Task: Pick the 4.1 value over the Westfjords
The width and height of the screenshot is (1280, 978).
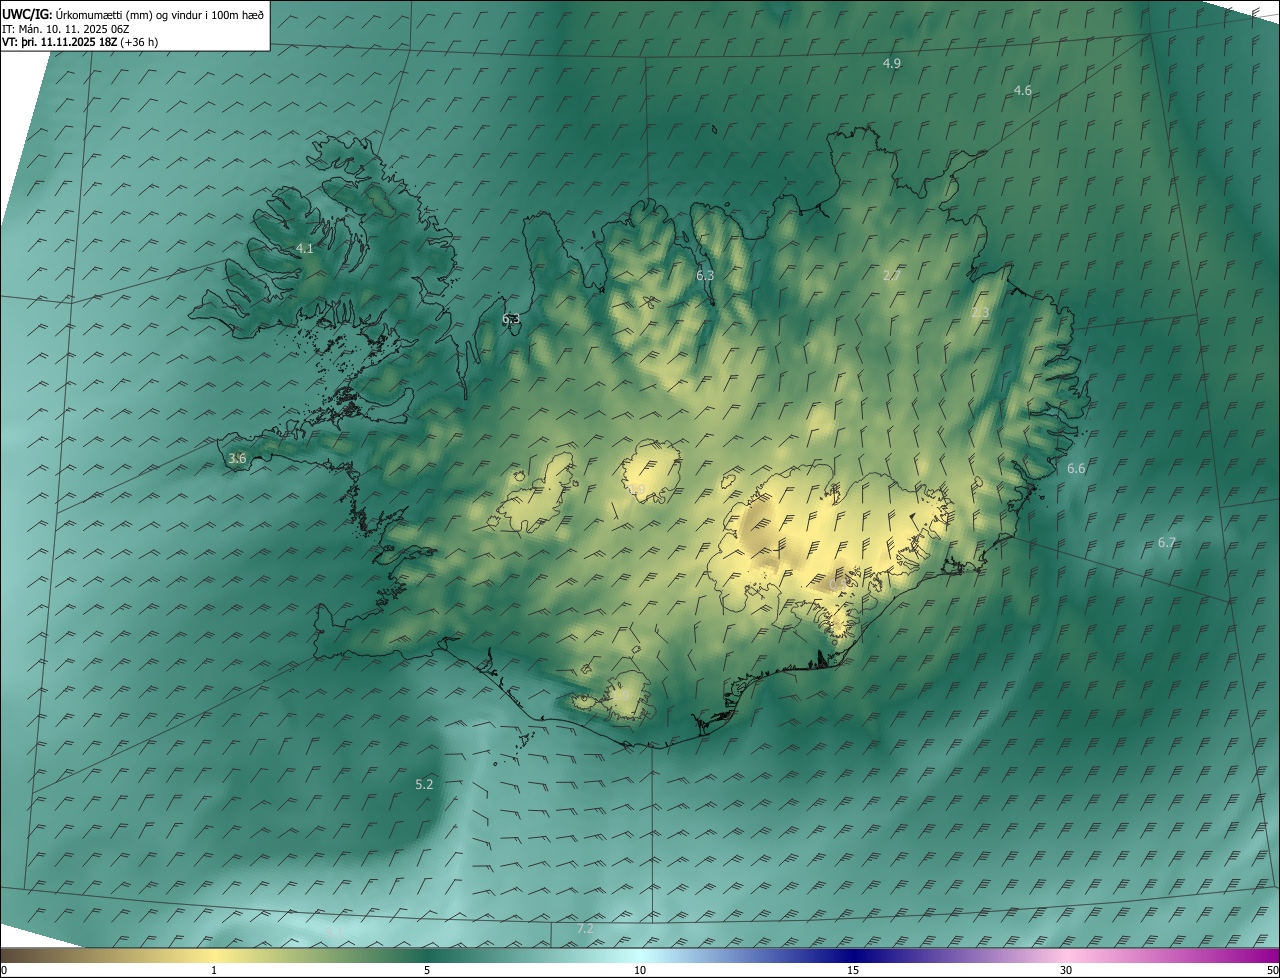Action: click(x=305, y=248)
